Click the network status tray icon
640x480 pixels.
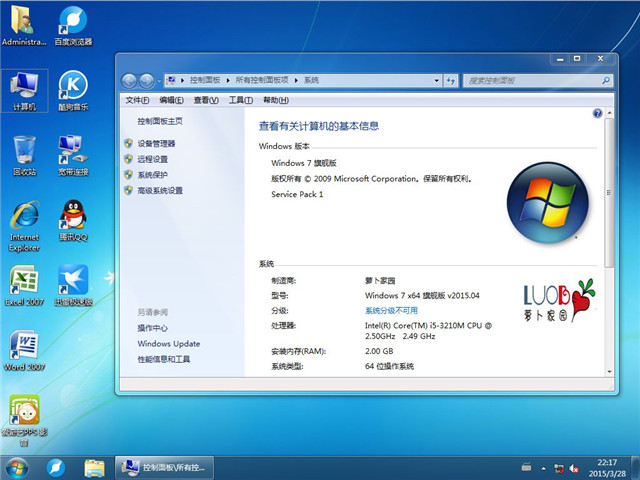pyautogui.click(x=558, y=468)
